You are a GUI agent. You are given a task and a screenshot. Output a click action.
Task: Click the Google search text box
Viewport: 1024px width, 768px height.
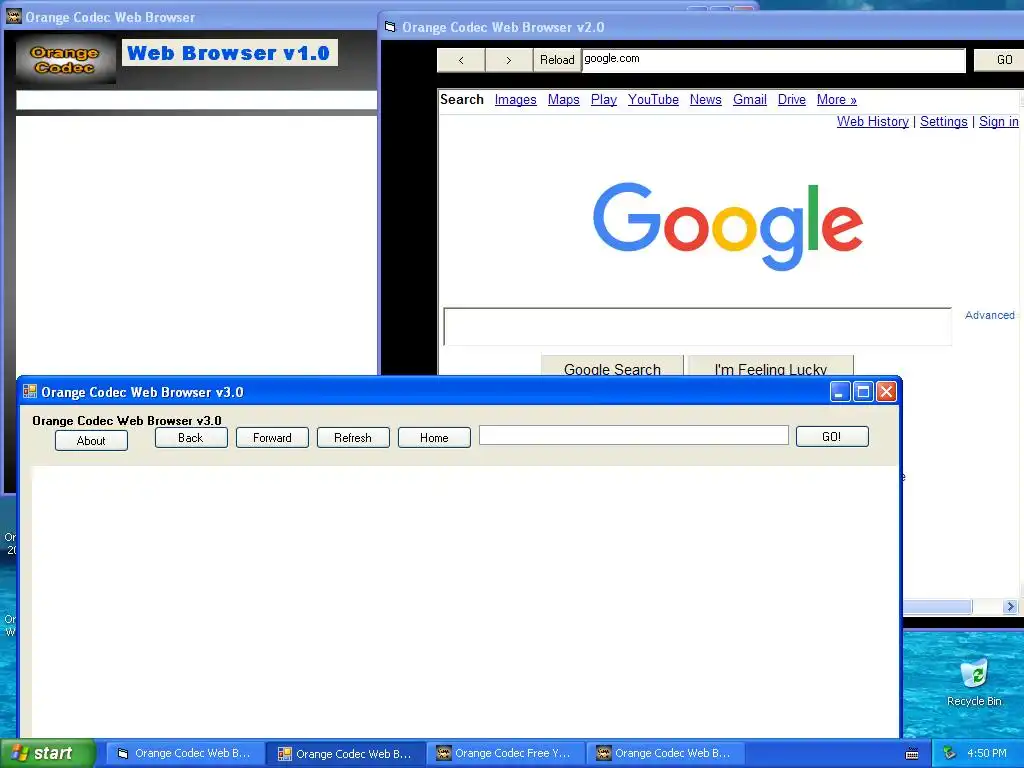(697, 326)
